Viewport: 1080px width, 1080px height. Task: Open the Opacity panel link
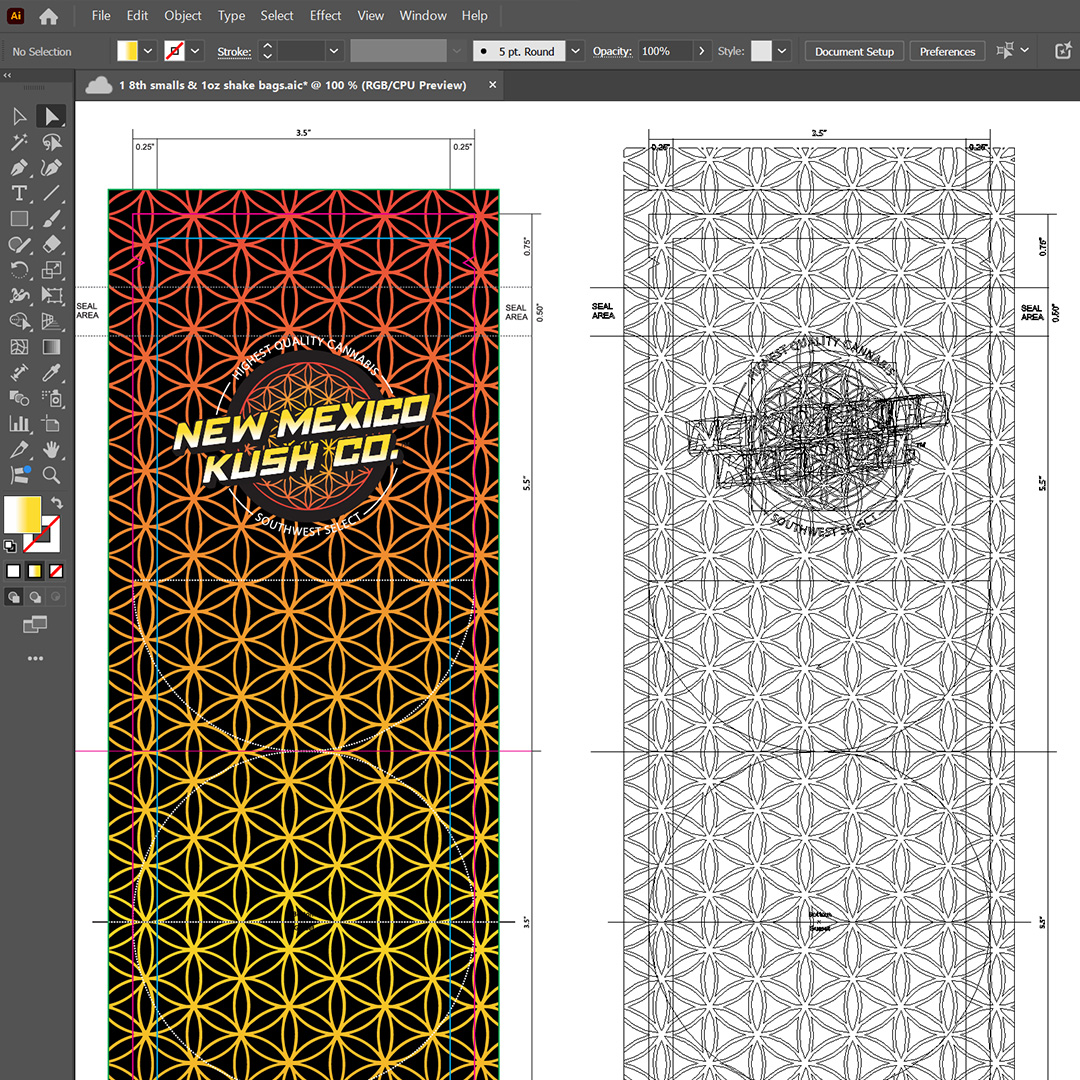click(612, 52)
